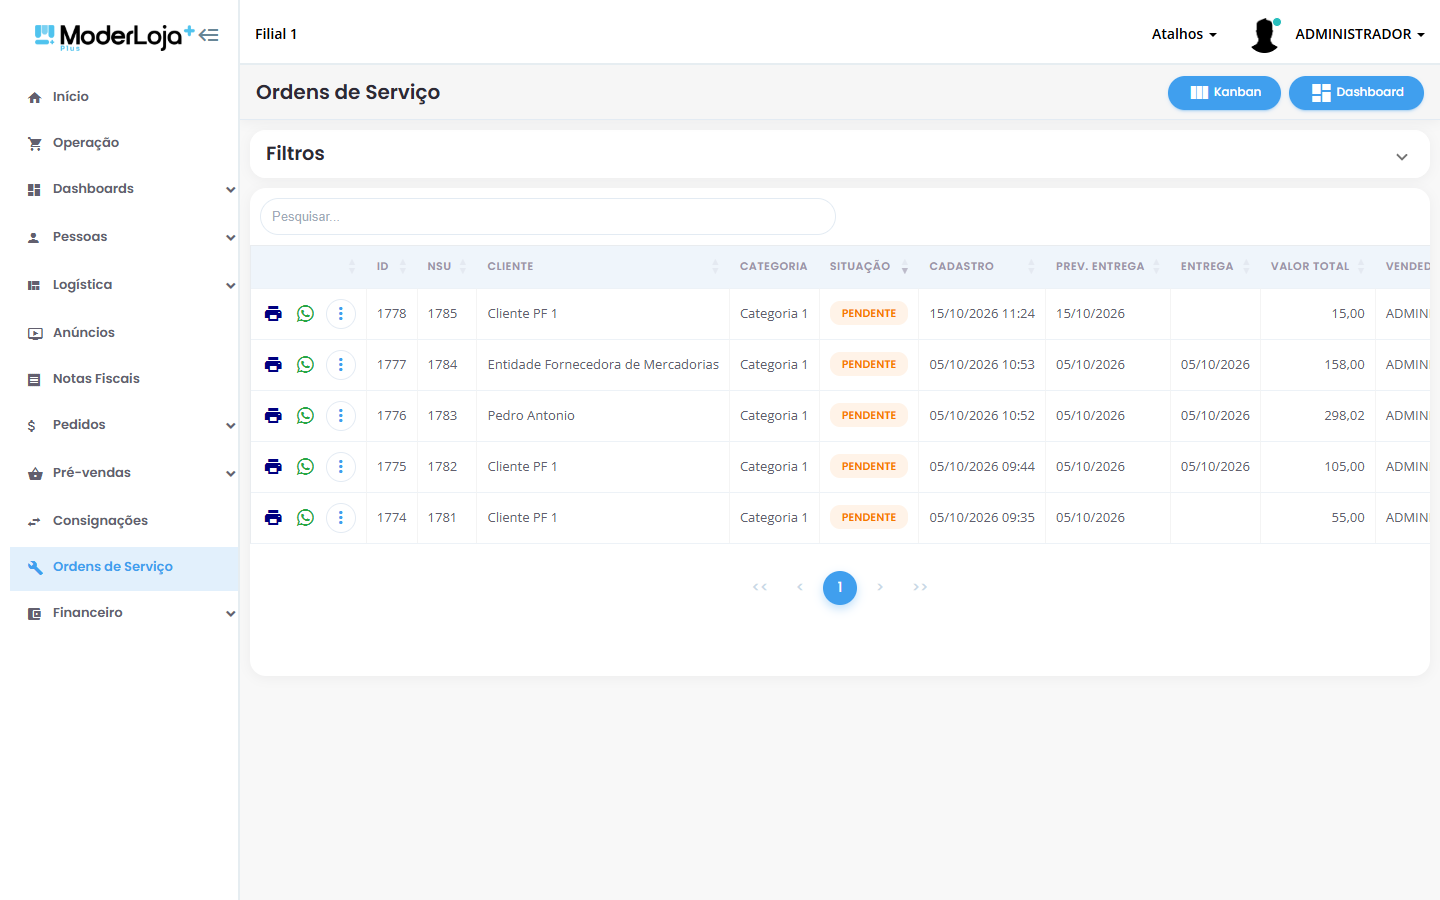Open more options for order 1776

341,416
